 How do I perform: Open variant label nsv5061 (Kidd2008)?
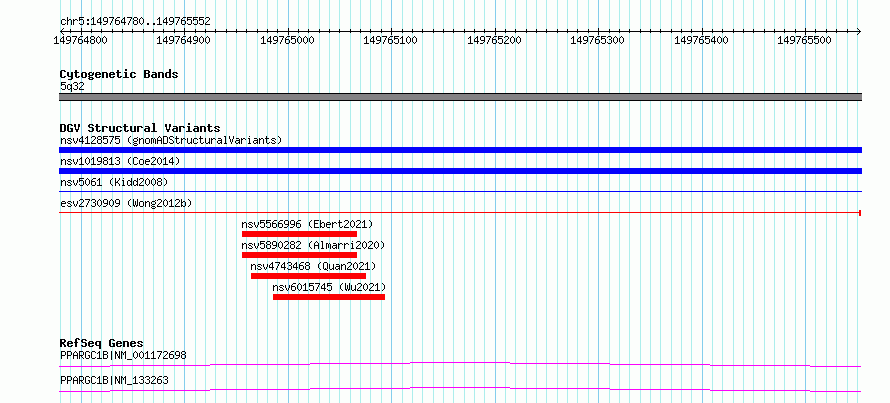[x=114, y=182]
